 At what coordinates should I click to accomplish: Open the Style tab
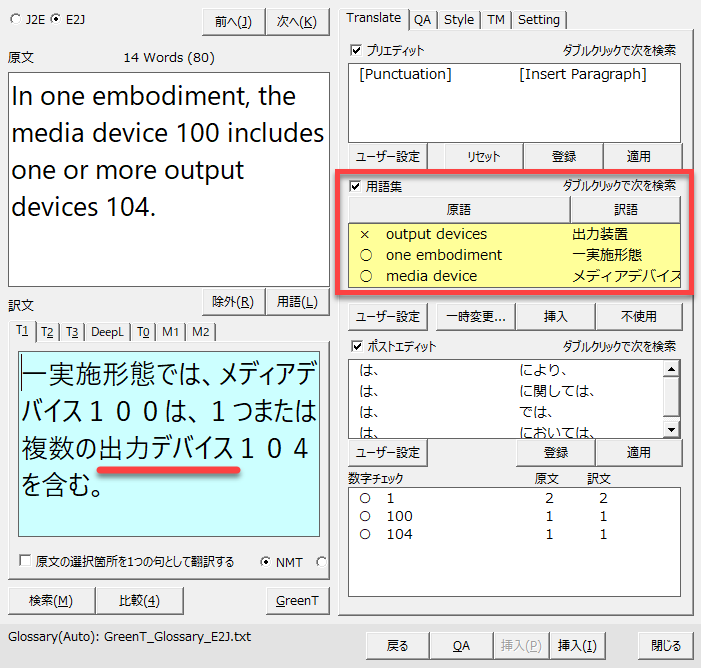[x=459, y=19]
